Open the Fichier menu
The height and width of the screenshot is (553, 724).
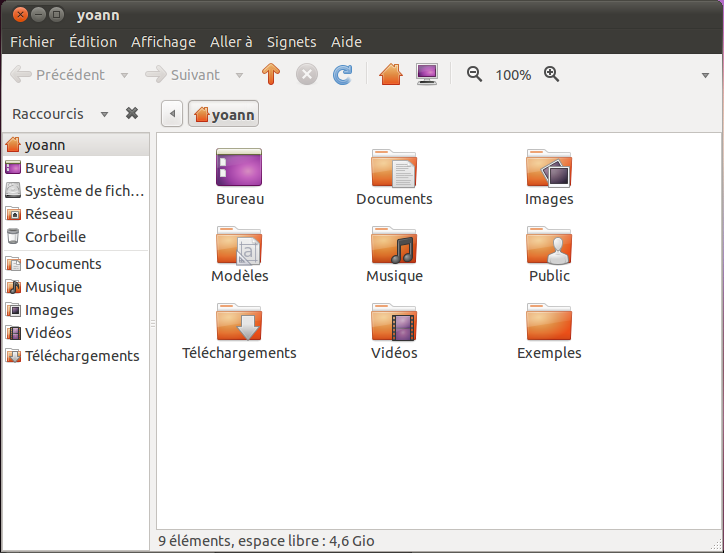32,42
